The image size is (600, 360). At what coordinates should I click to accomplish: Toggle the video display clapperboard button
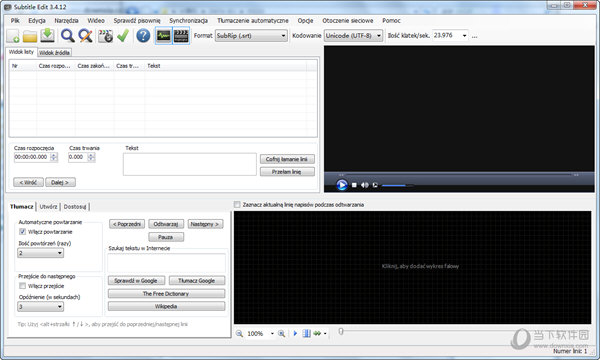tap(181, 36)
